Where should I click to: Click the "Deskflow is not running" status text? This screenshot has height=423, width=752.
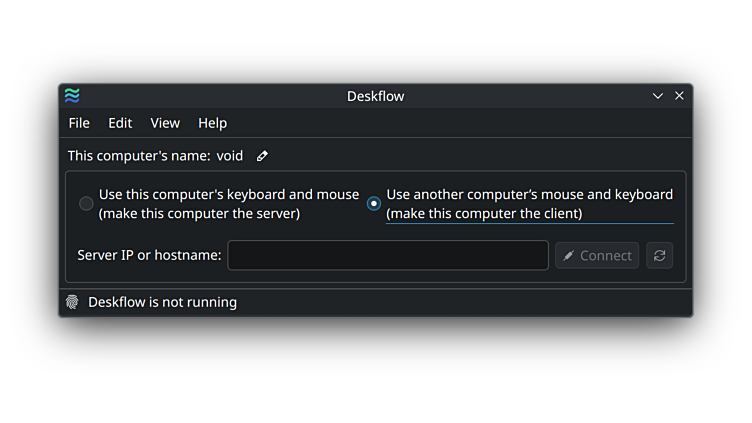[162, 302]
